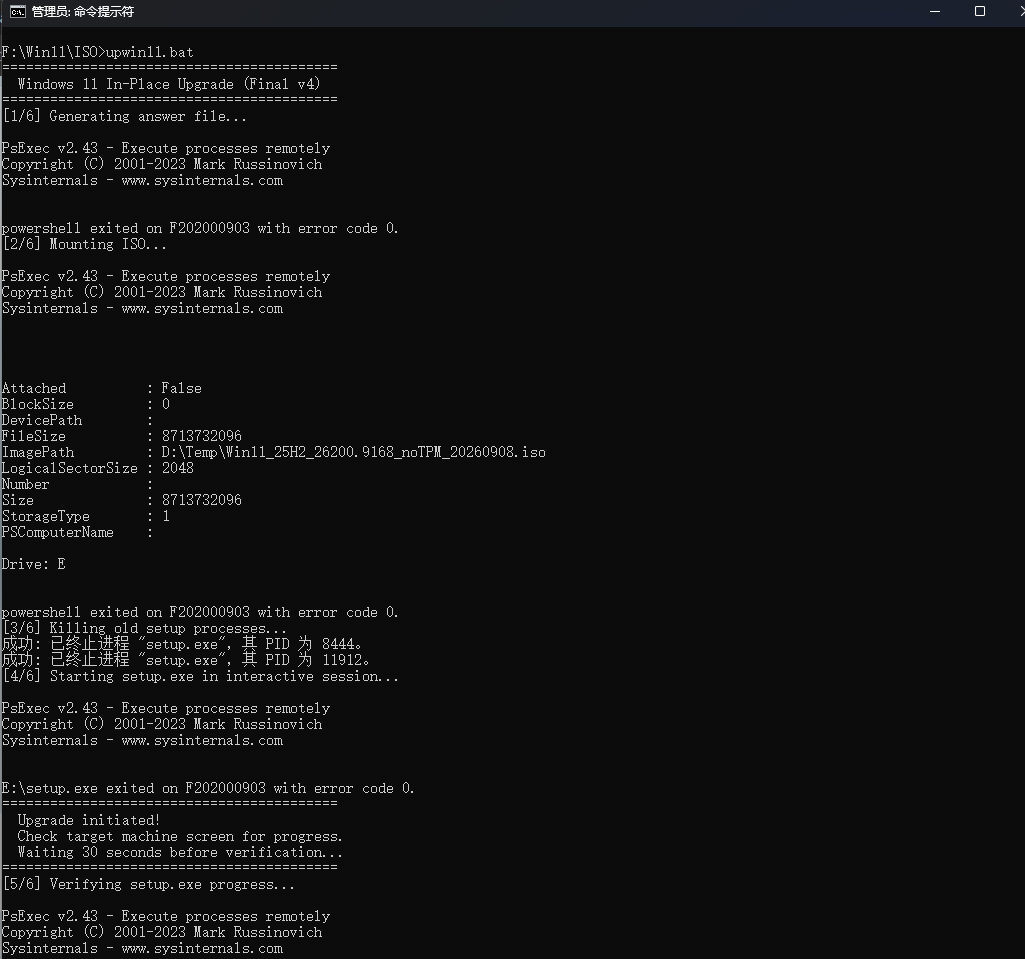The image size is (1025, 959).
Task: Click the 'Attached : False' output row
Action: (x=101, y=388)
